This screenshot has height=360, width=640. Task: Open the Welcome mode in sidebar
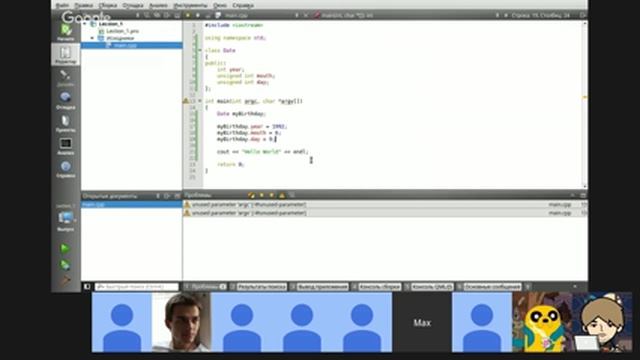65,32
